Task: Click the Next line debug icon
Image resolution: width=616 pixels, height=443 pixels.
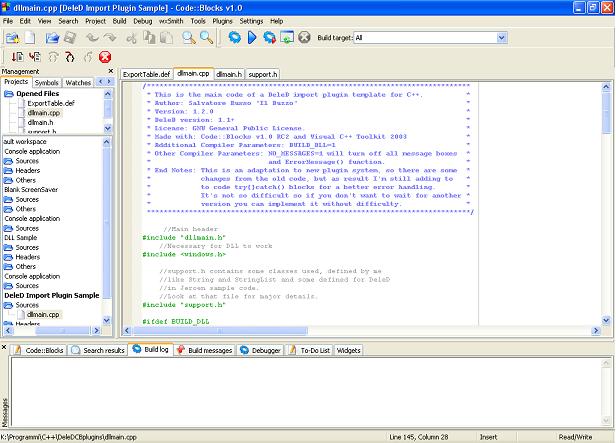Action: tap(53, 57)
